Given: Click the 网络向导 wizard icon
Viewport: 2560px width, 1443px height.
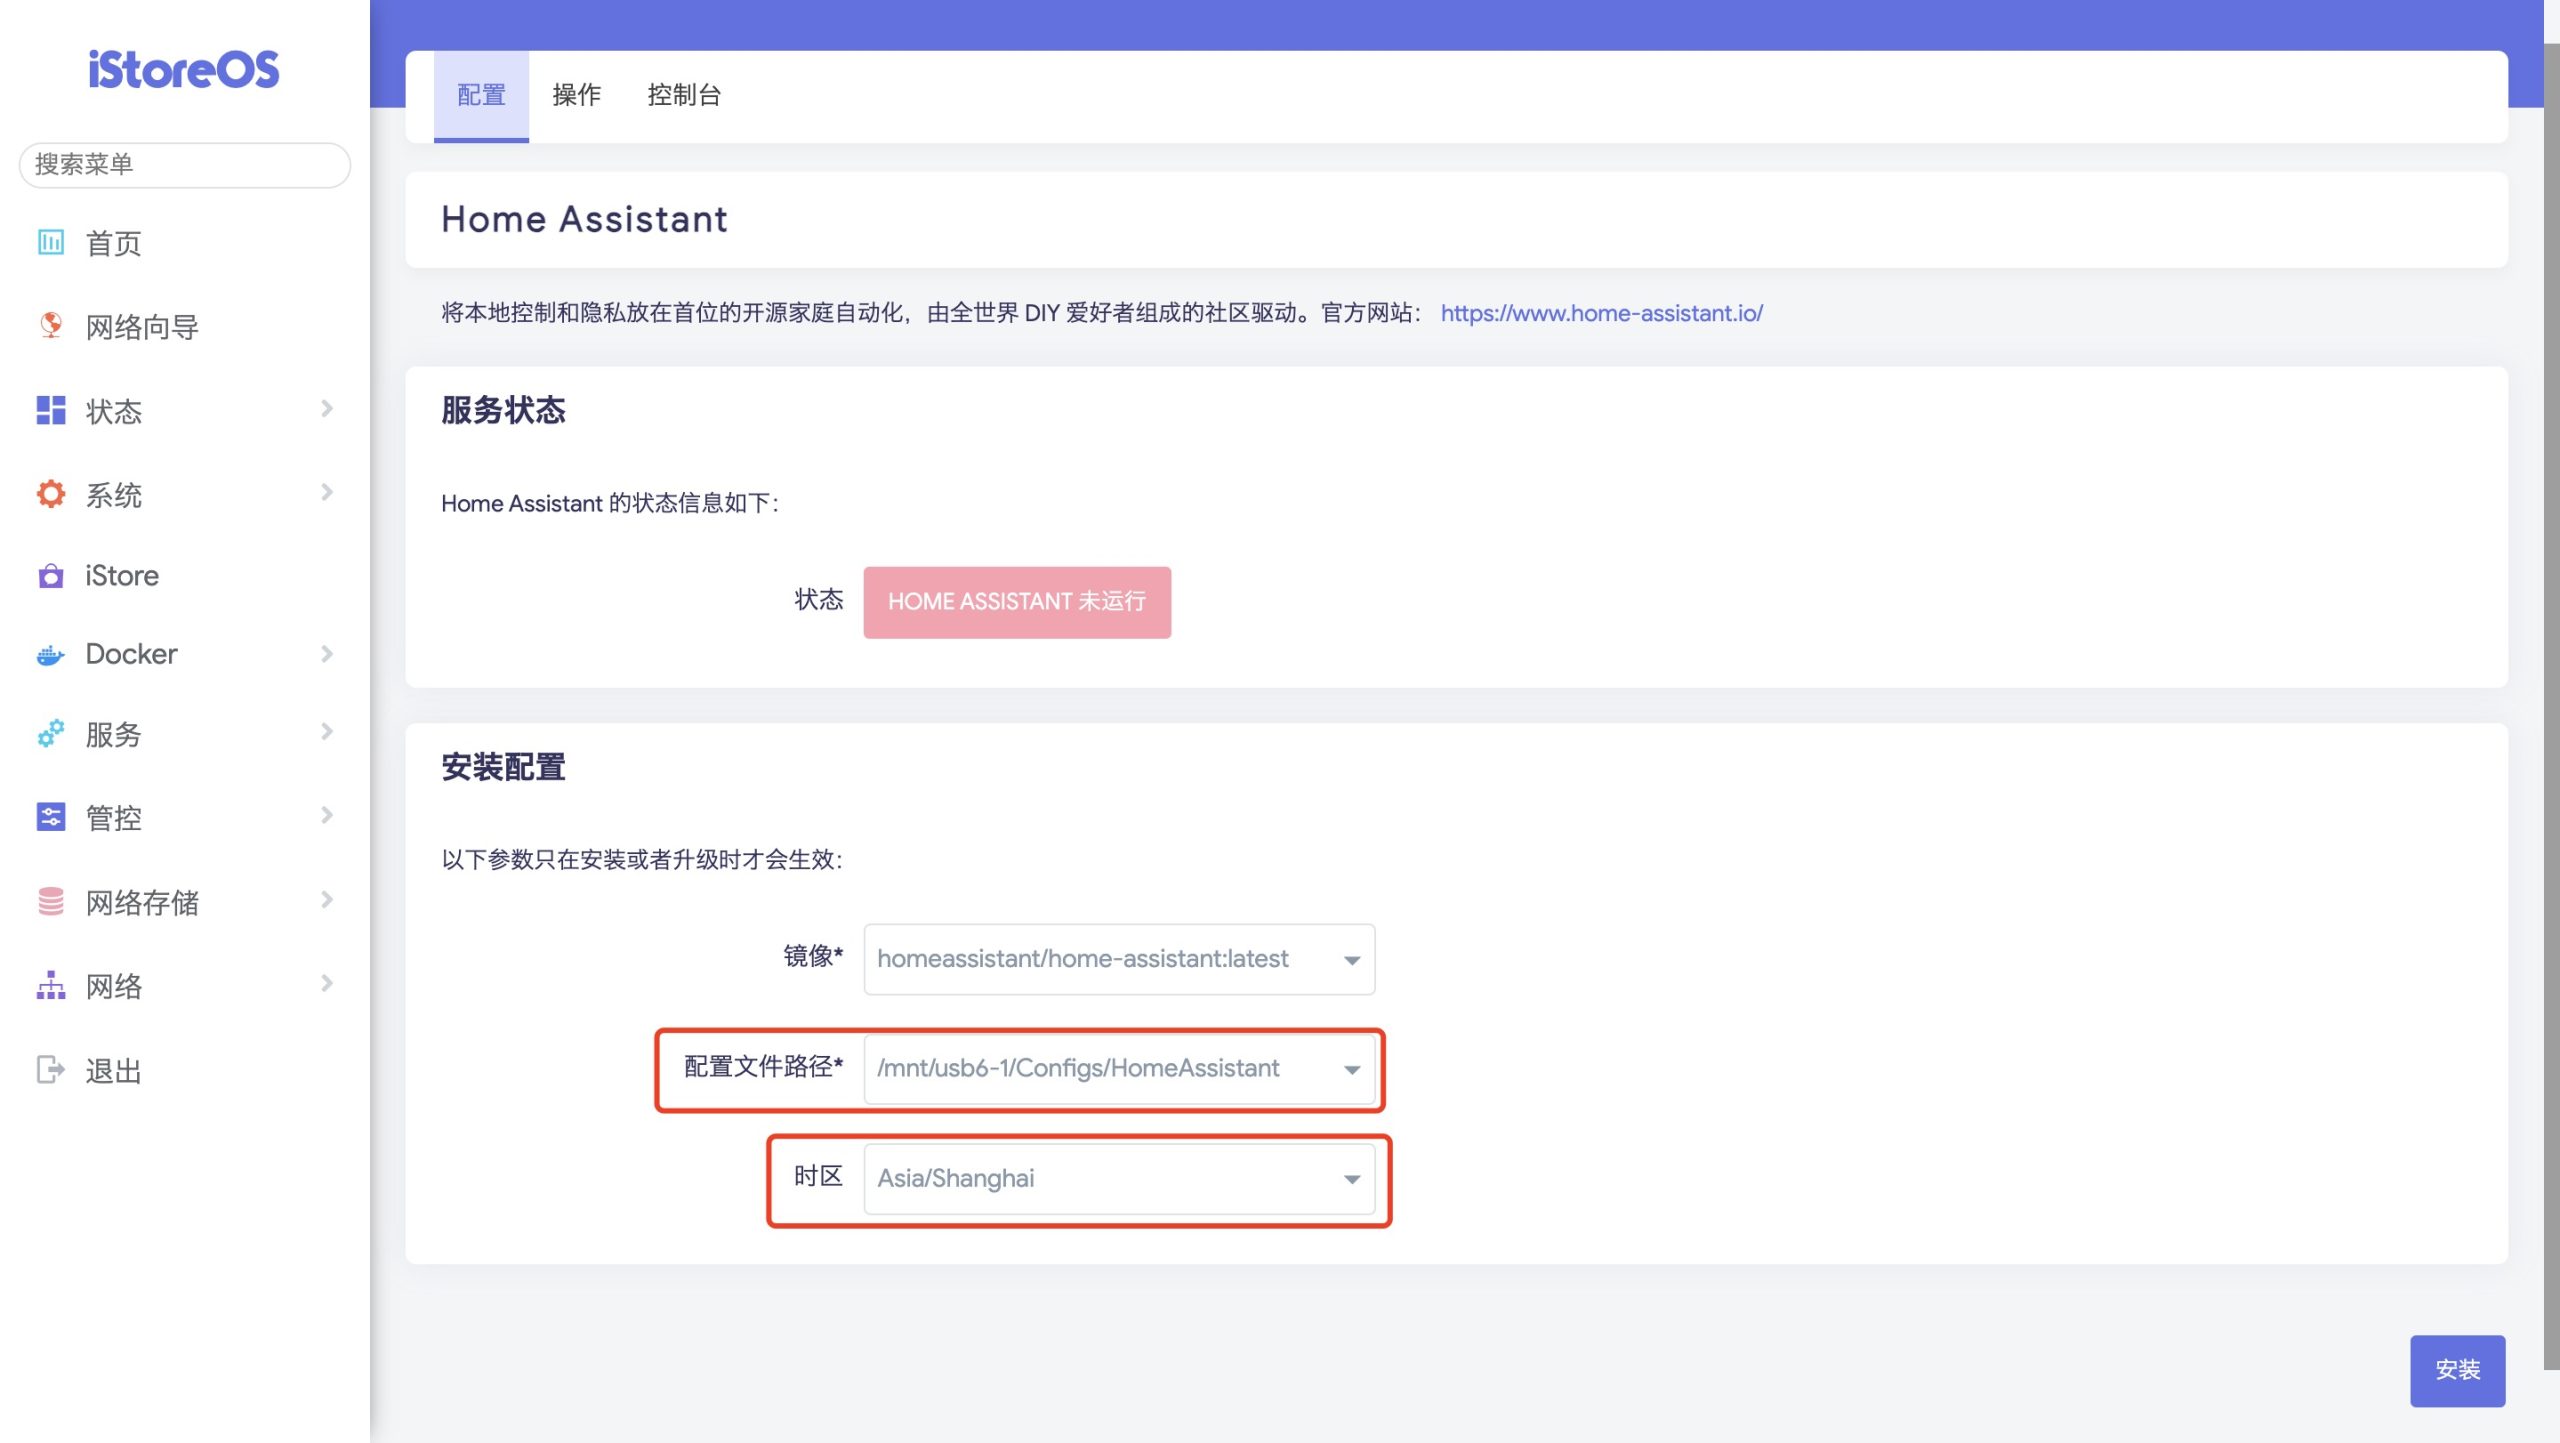Looking at the screenshot, I should pos(51,326).
